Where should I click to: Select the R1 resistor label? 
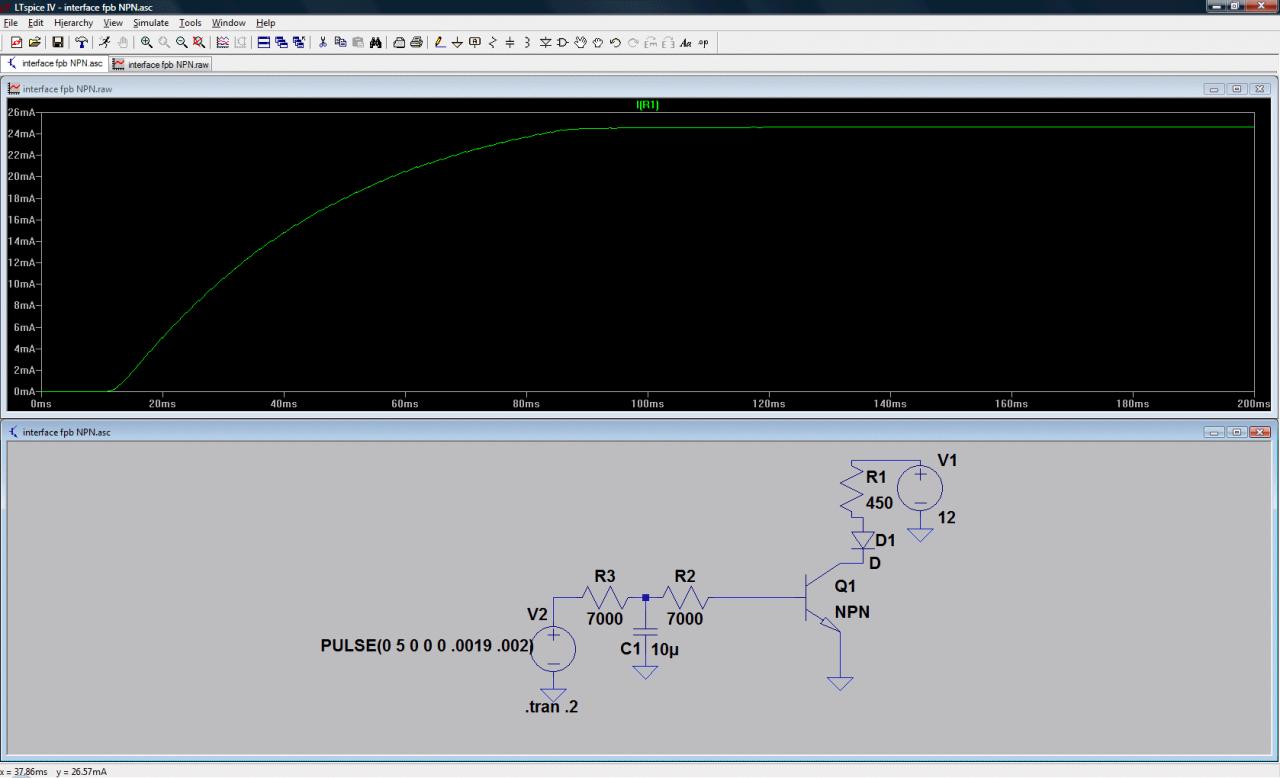[x=877, y=478]
